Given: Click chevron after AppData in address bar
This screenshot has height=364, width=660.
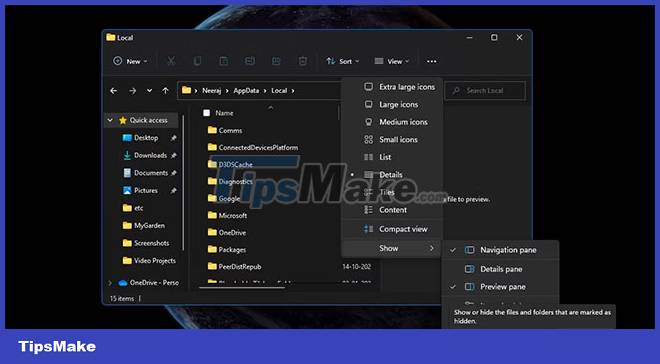Looking at the screenshot, I should point(265,91).
